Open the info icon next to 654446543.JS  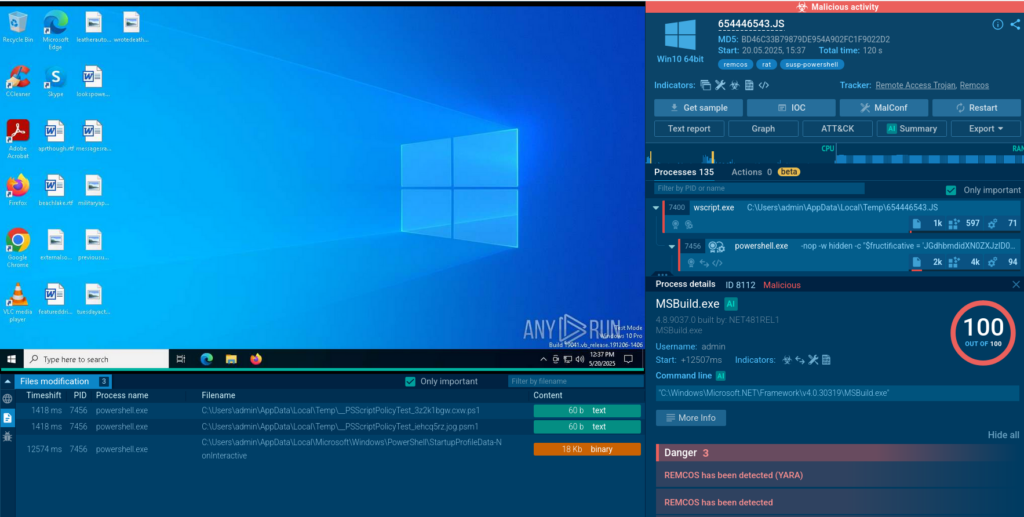pyautogui.click(x=997, y=24)
